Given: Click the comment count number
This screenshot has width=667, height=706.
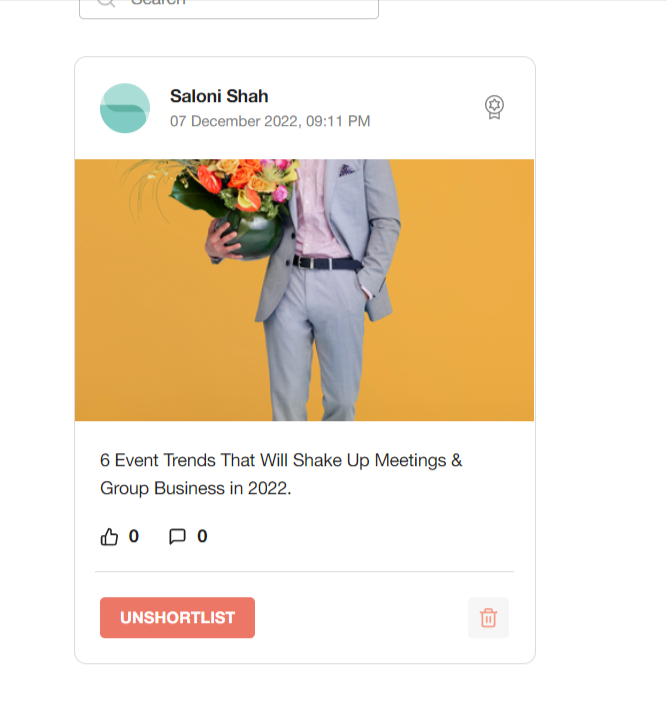Looking at the screenshot, I should [x=202, y=536].
